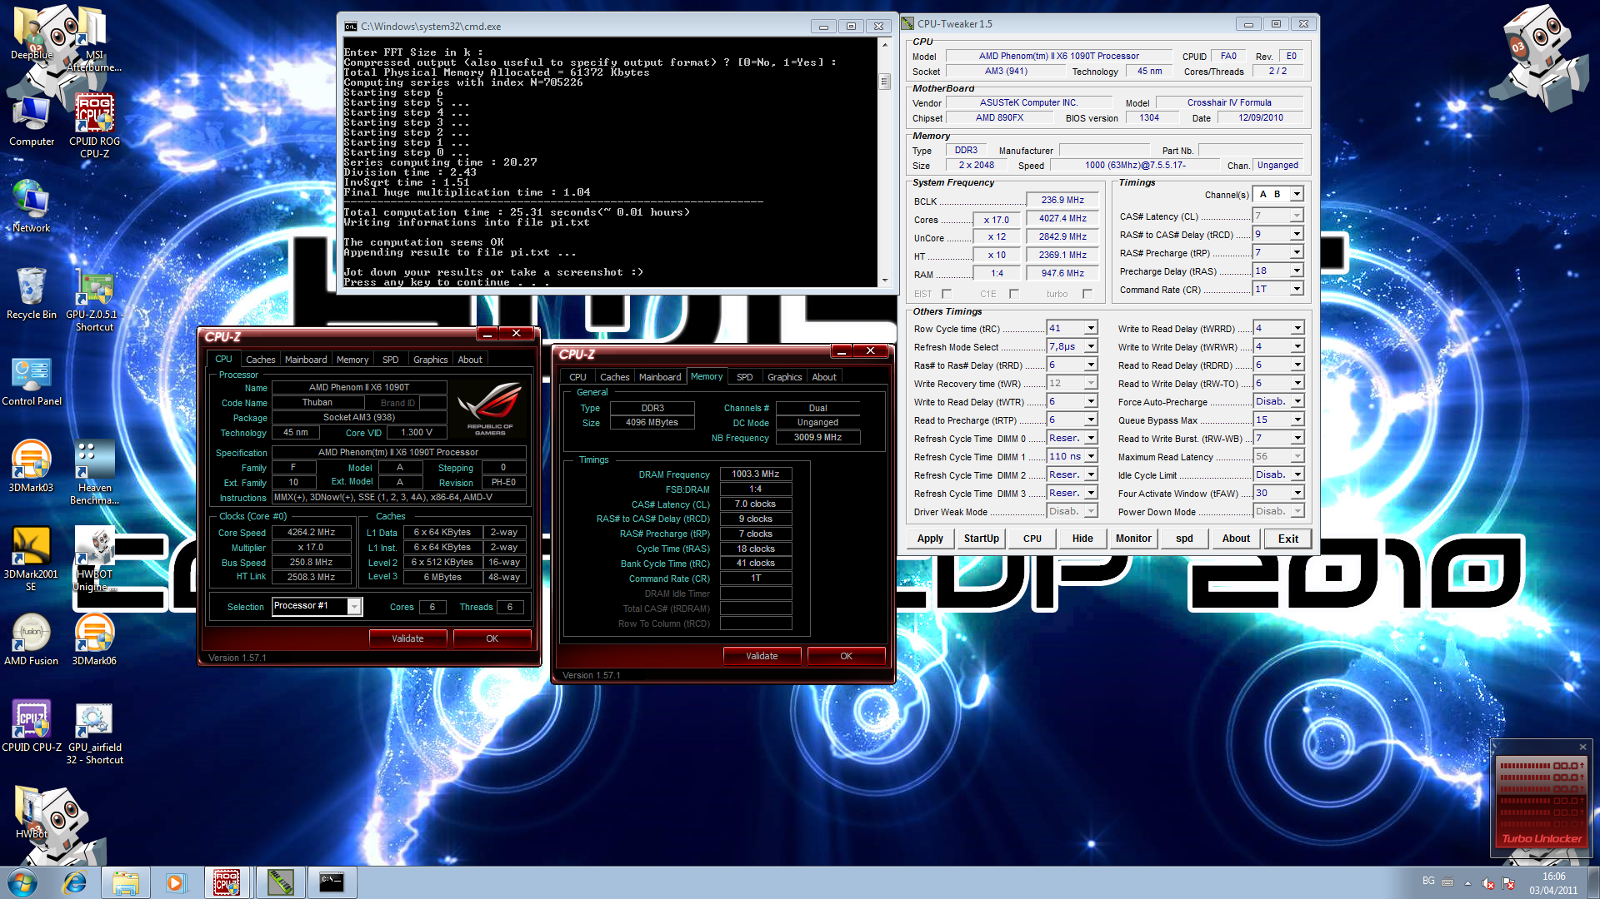The width and height of the screenshot is (1600, 899).
Task: Open AMD Fusion desktop icon
Action: point(31,640)
